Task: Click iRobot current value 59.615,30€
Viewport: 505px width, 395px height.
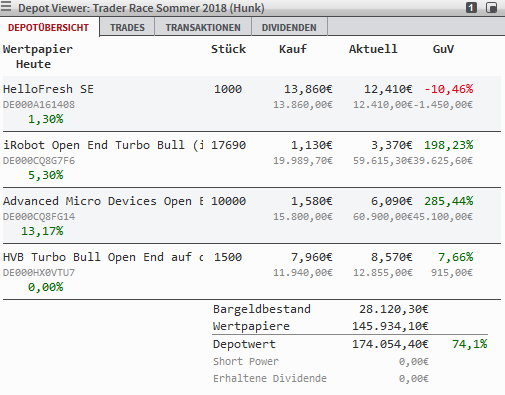Action: (x=383, y=161)
